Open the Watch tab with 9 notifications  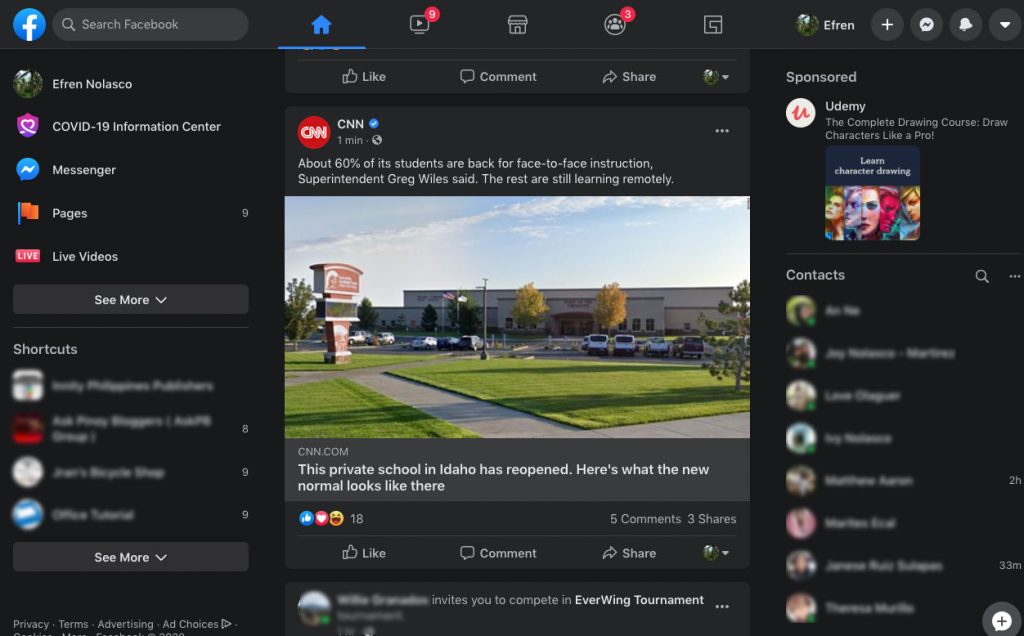[x=419, y=25]
